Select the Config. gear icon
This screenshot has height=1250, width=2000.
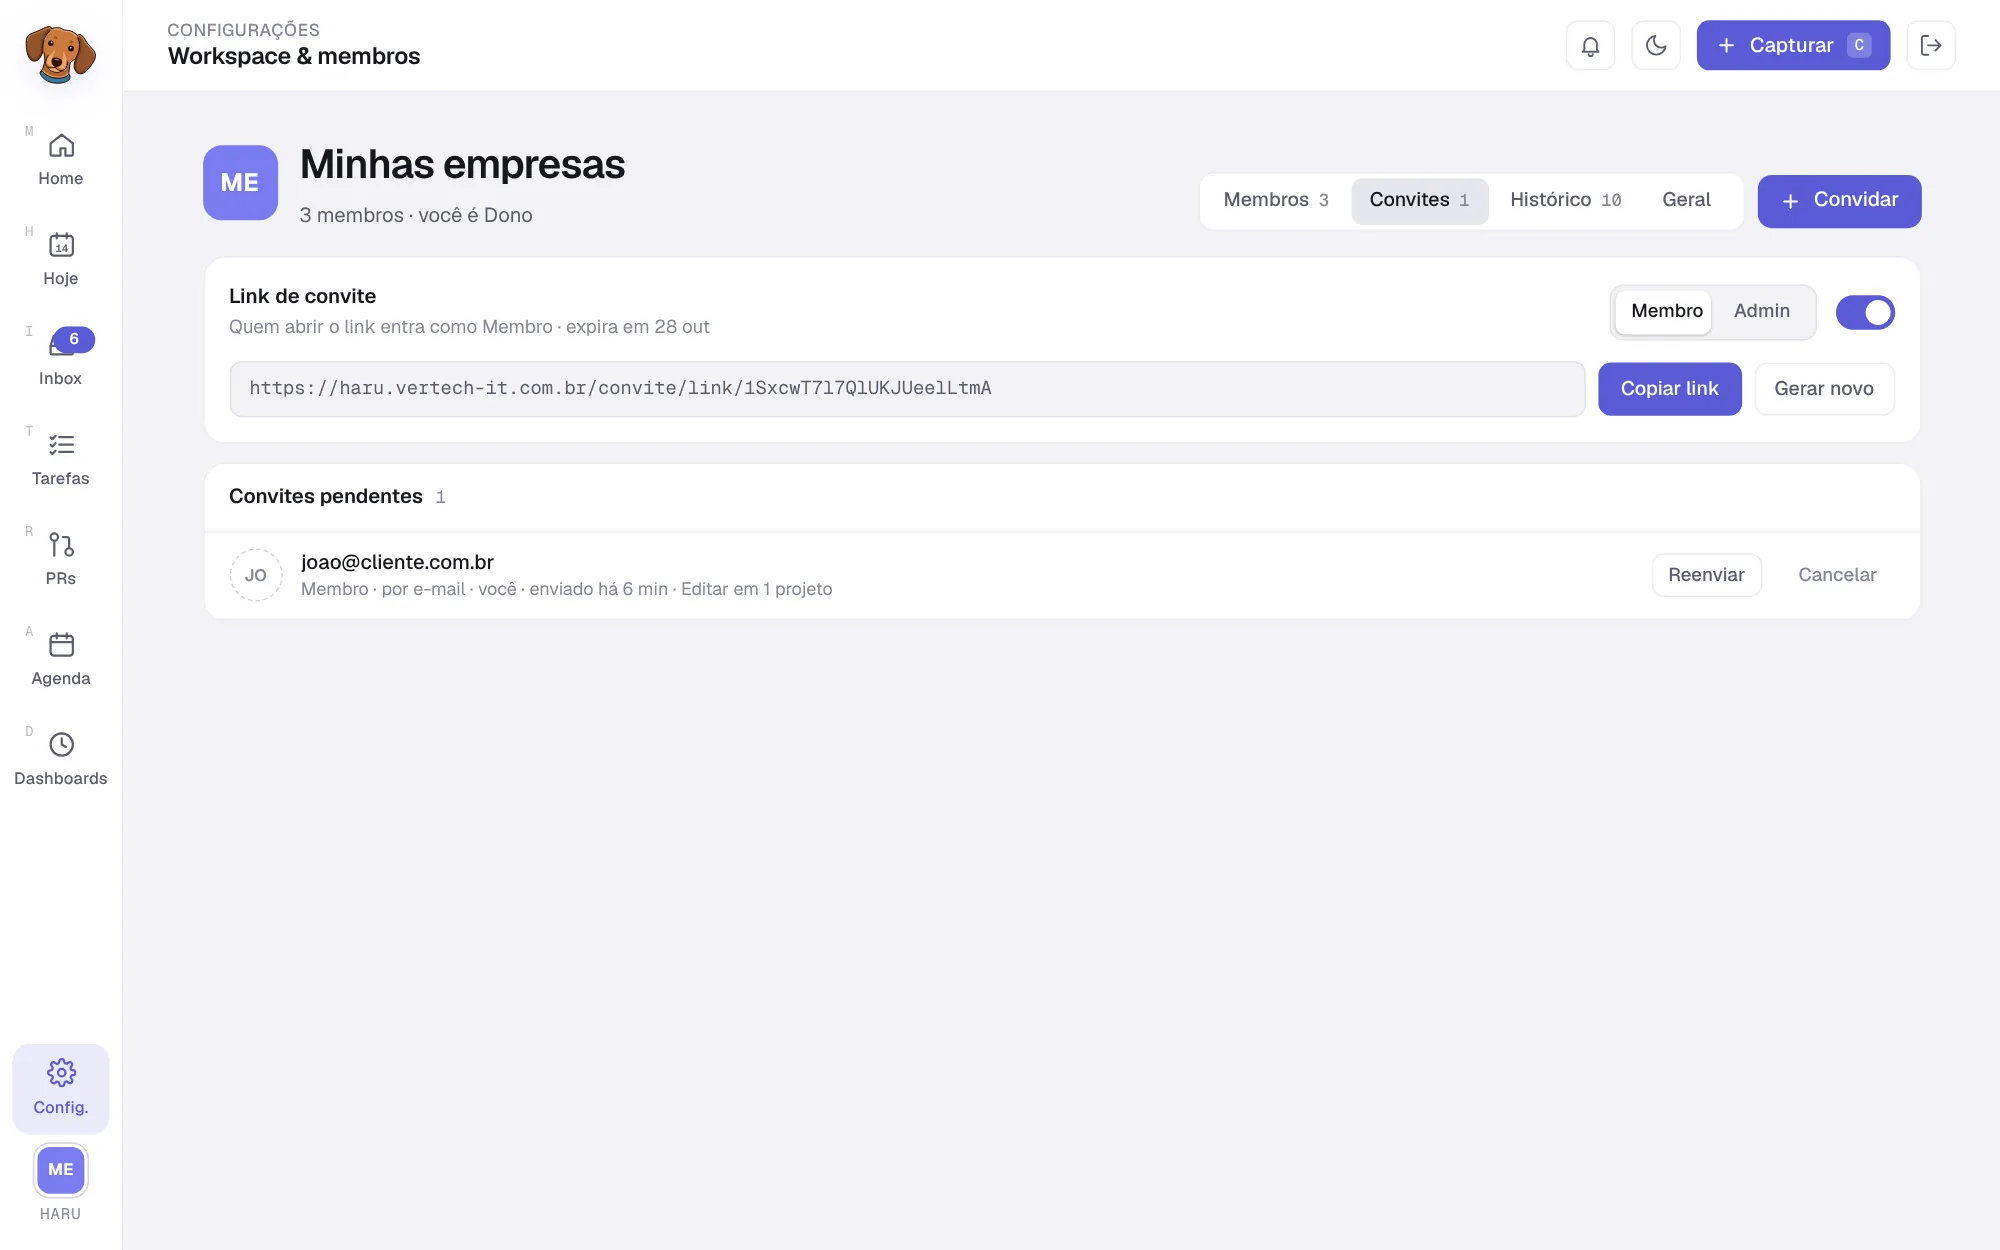click(x=61, y=1088)
